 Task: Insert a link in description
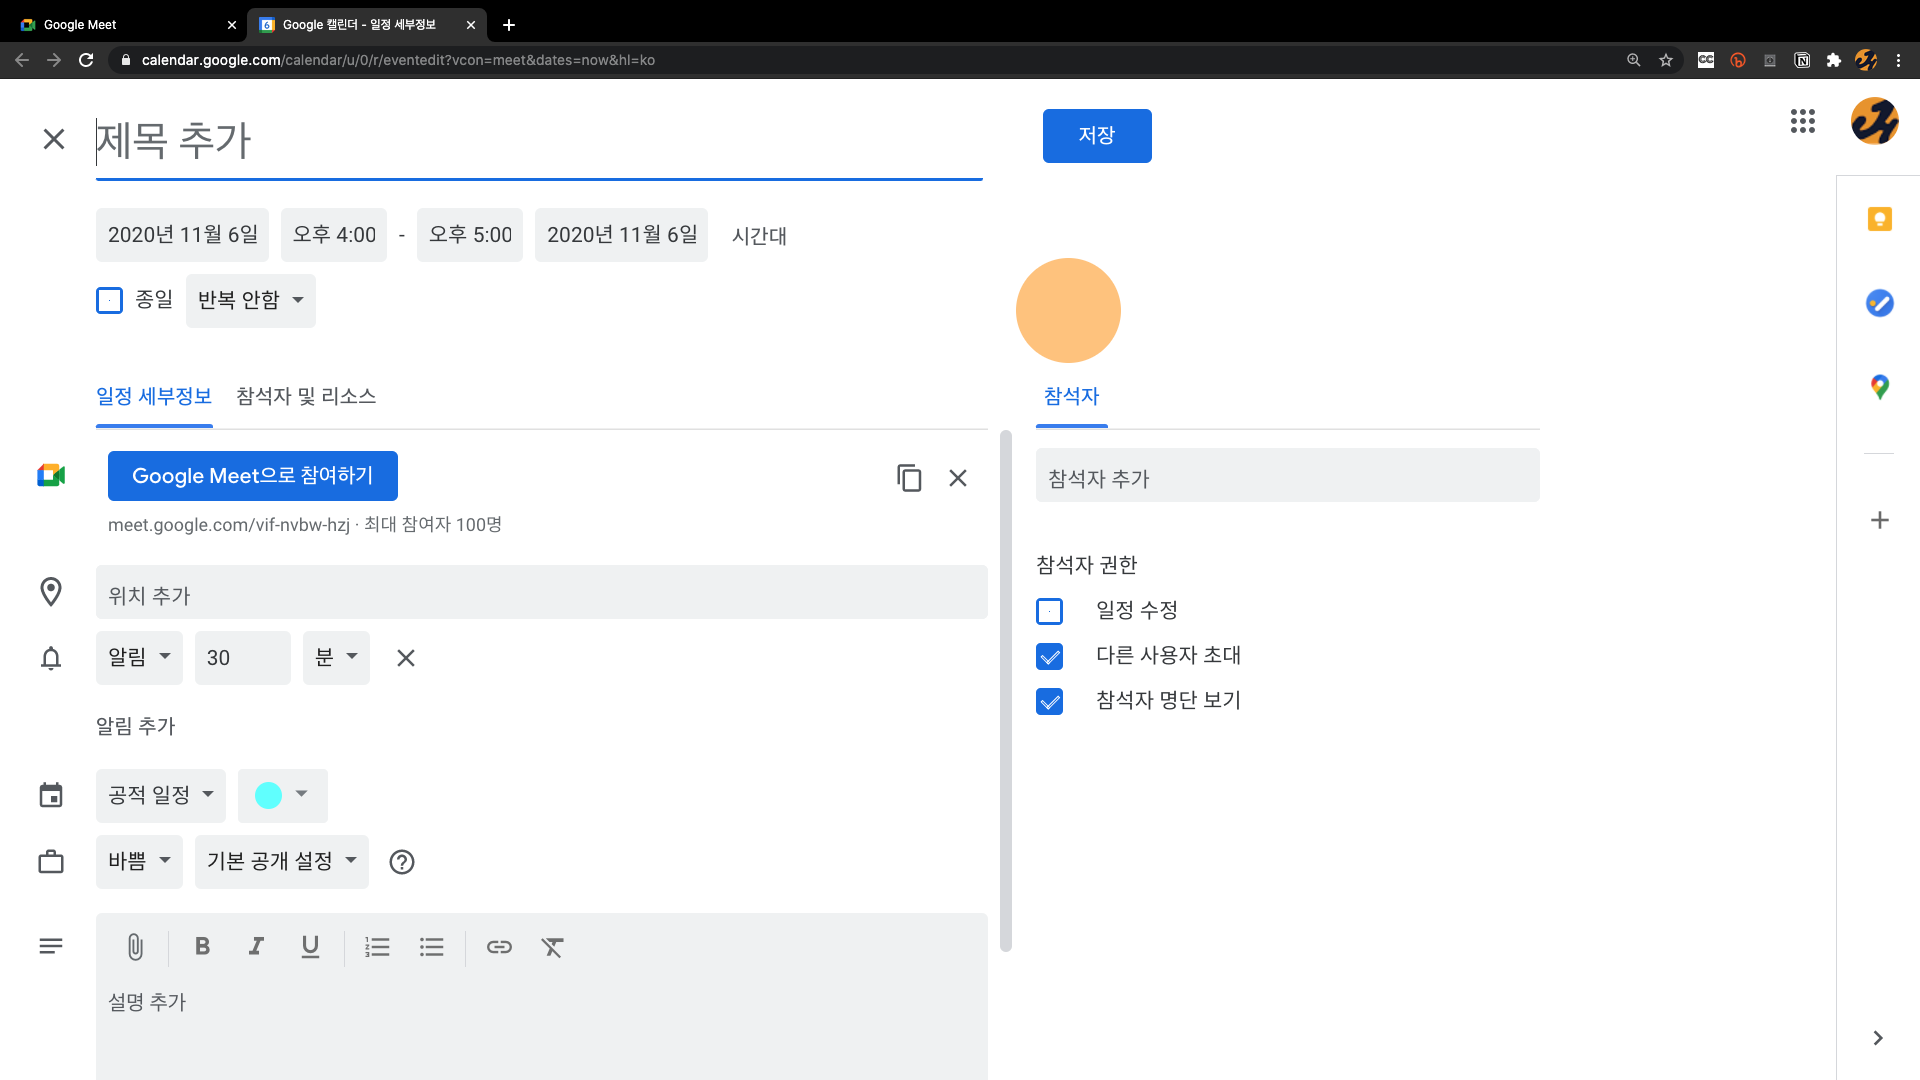(499, 947)
